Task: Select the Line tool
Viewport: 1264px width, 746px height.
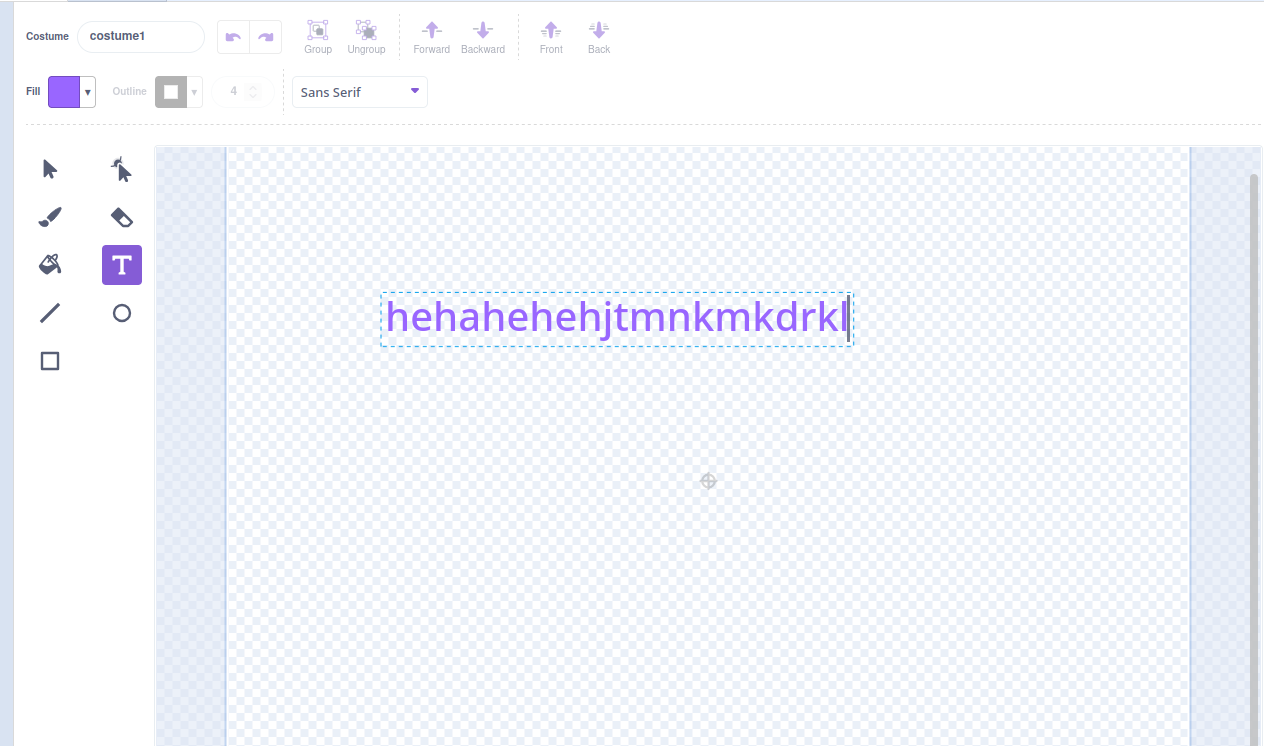Action: click(50, 313)
